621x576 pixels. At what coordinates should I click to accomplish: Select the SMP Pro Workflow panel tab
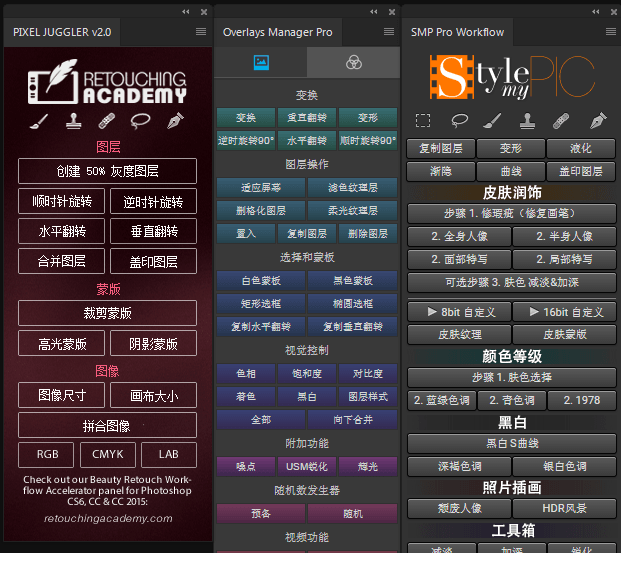pyautogui.click(x=457, y=32)
